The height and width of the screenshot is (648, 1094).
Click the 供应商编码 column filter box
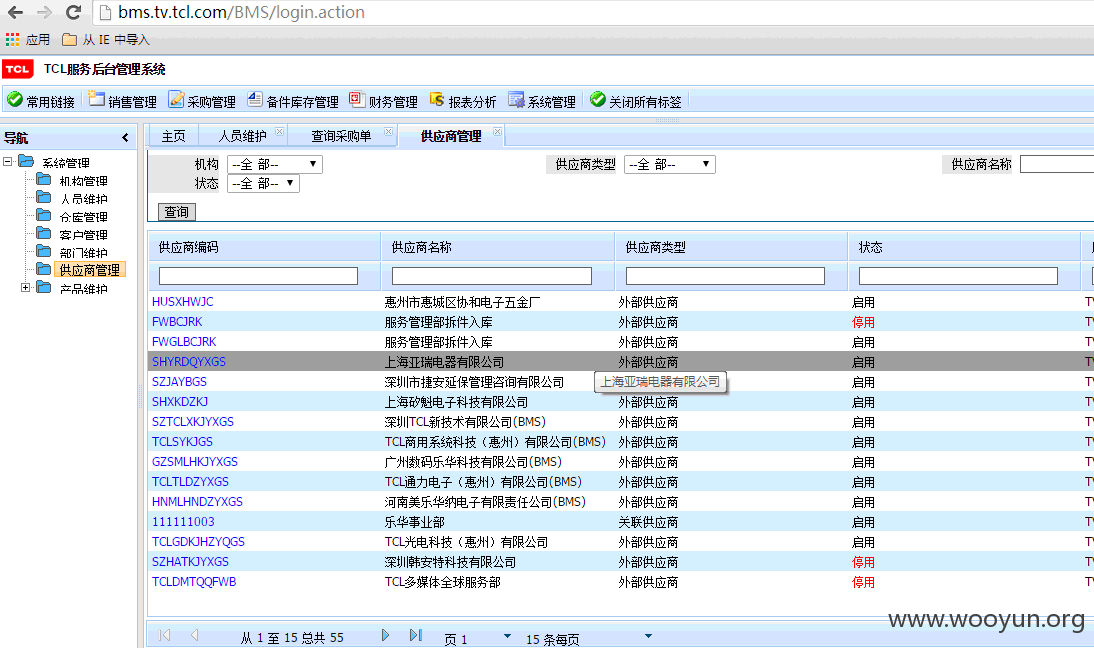pos(258,276)
